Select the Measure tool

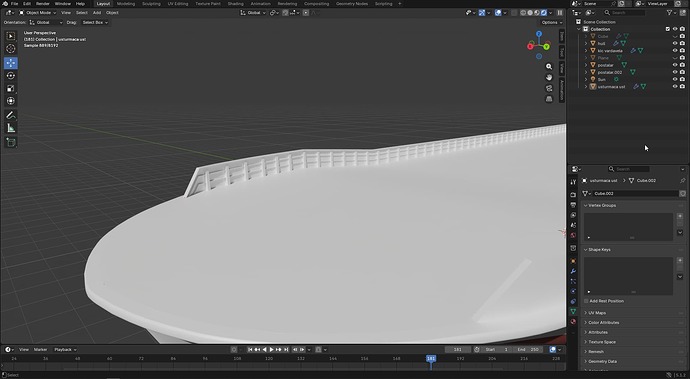pyautogui.click(x=11, y=128)
